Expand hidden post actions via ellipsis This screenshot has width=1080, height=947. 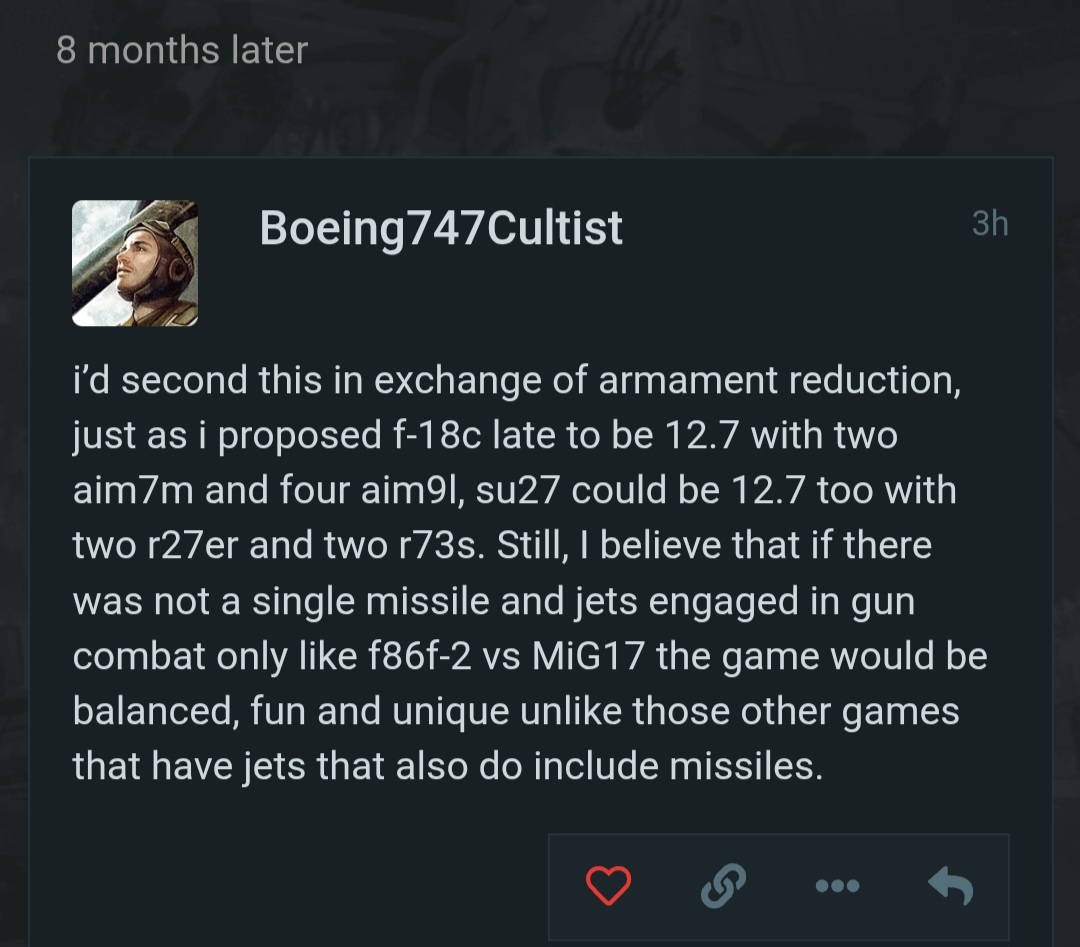point(837,886)
